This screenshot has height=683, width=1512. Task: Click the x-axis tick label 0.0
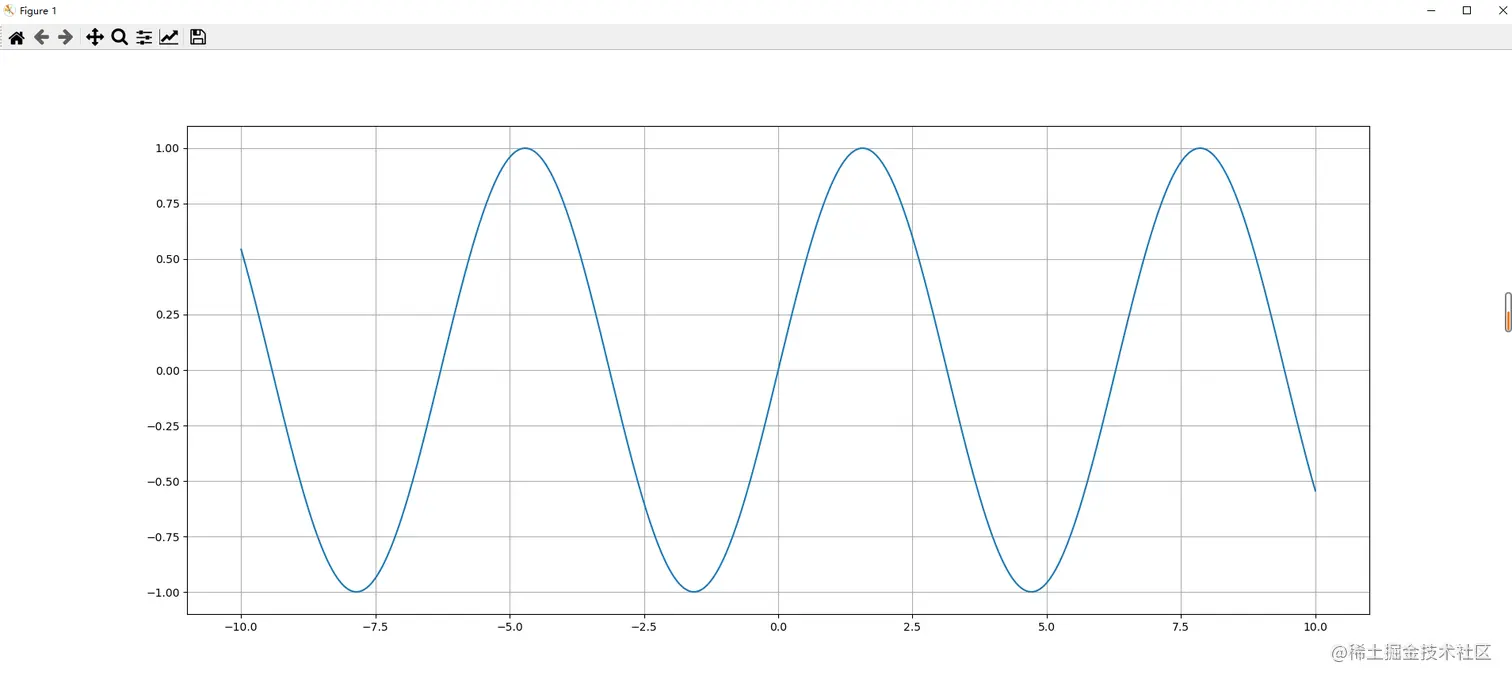[x=778, y=627]
